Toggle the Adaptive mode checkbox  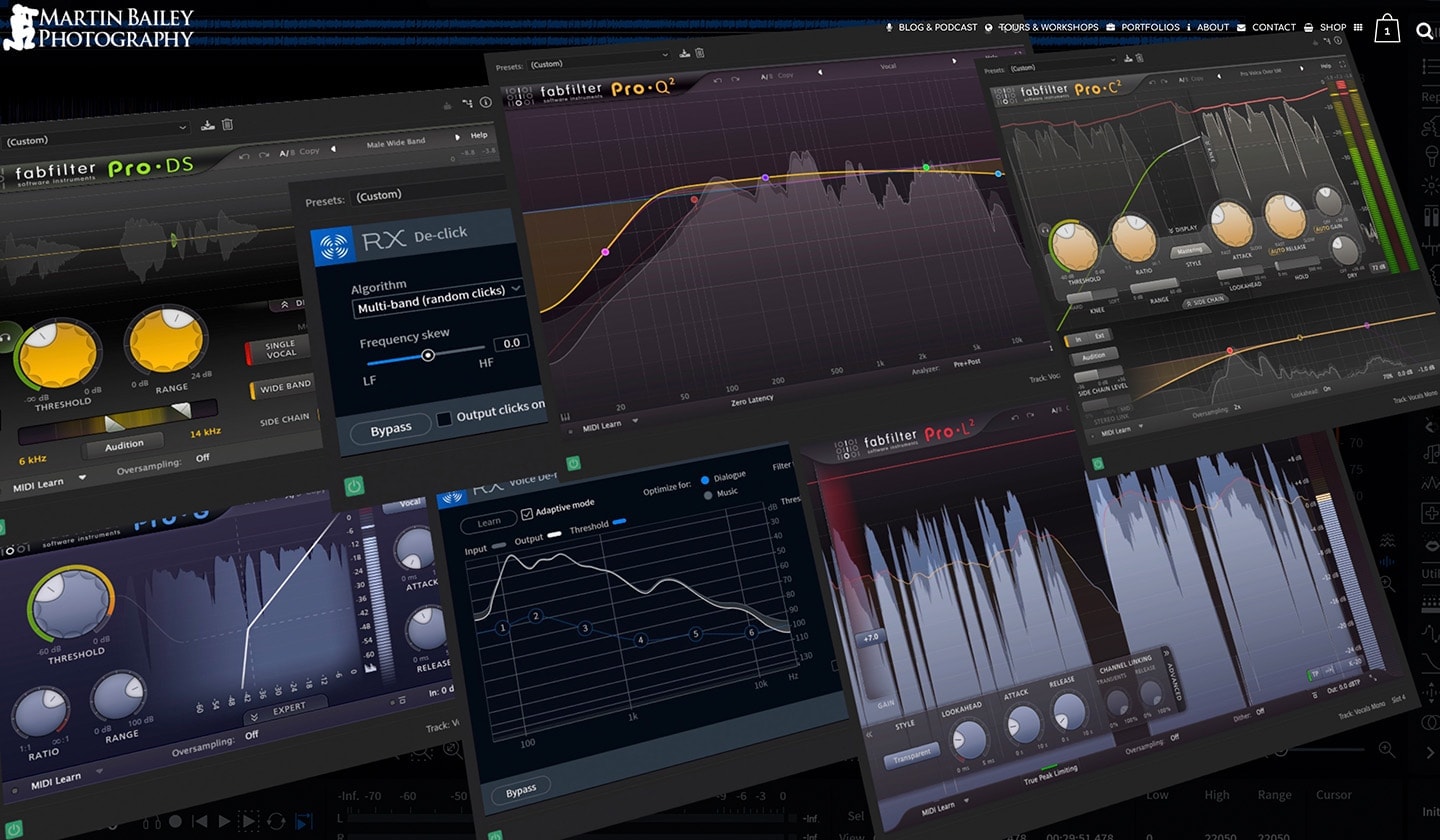tap(526, 513)
